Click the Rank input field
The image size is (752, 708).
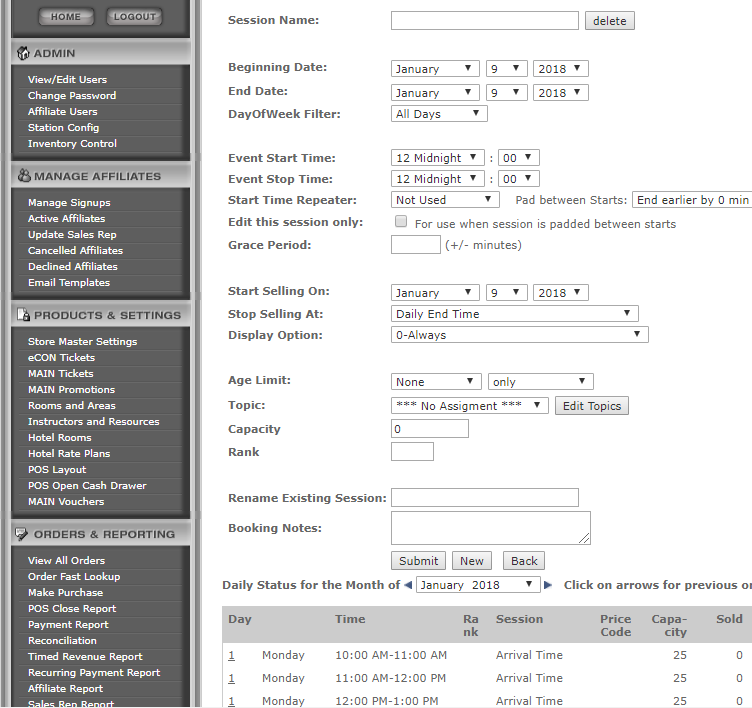tap(412, 452)
